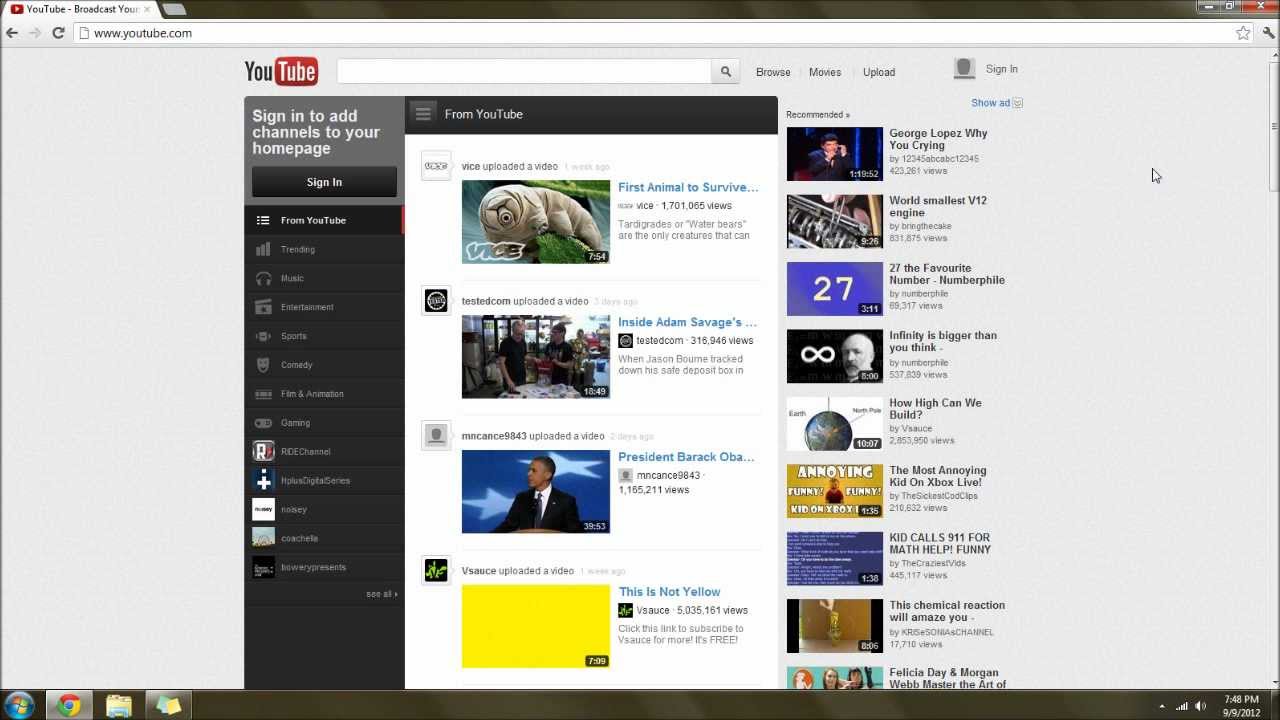Open Infinity is bigger than you think
The image size is (1280, 720).
coord(943,342)
